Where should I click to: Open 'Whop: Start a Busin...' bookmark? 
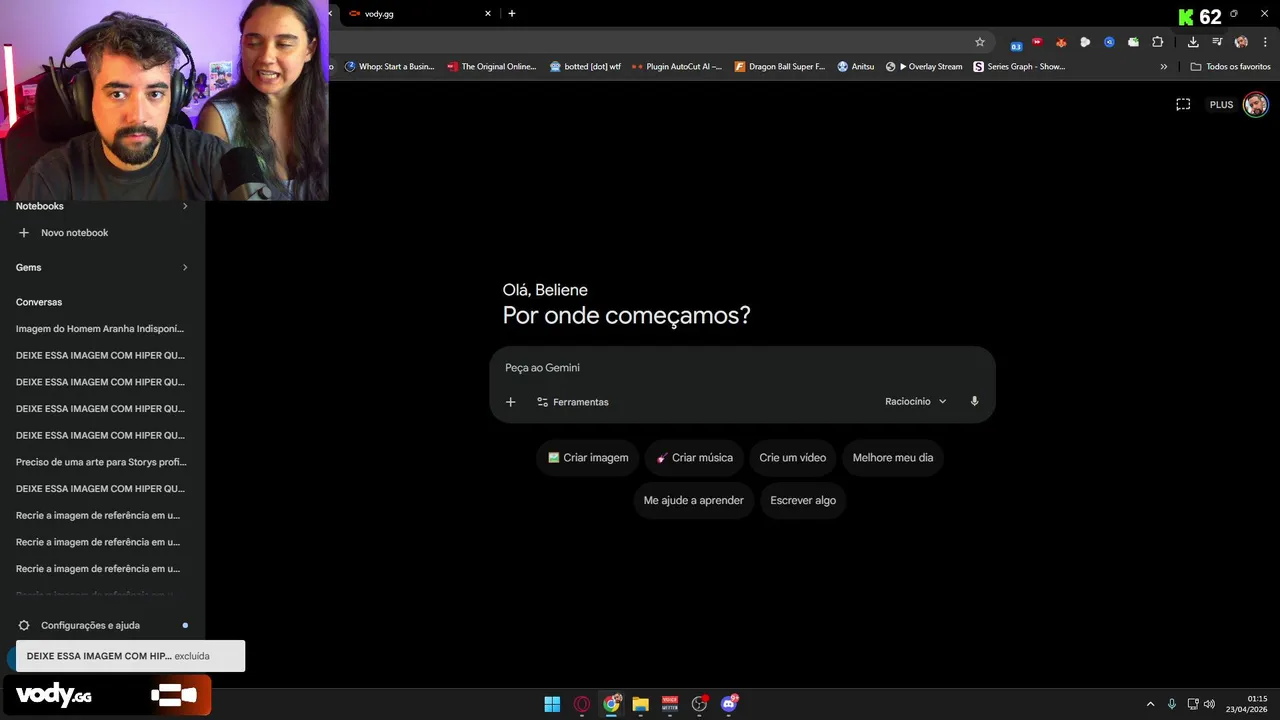pyautogui.click(x=389, y=67)
